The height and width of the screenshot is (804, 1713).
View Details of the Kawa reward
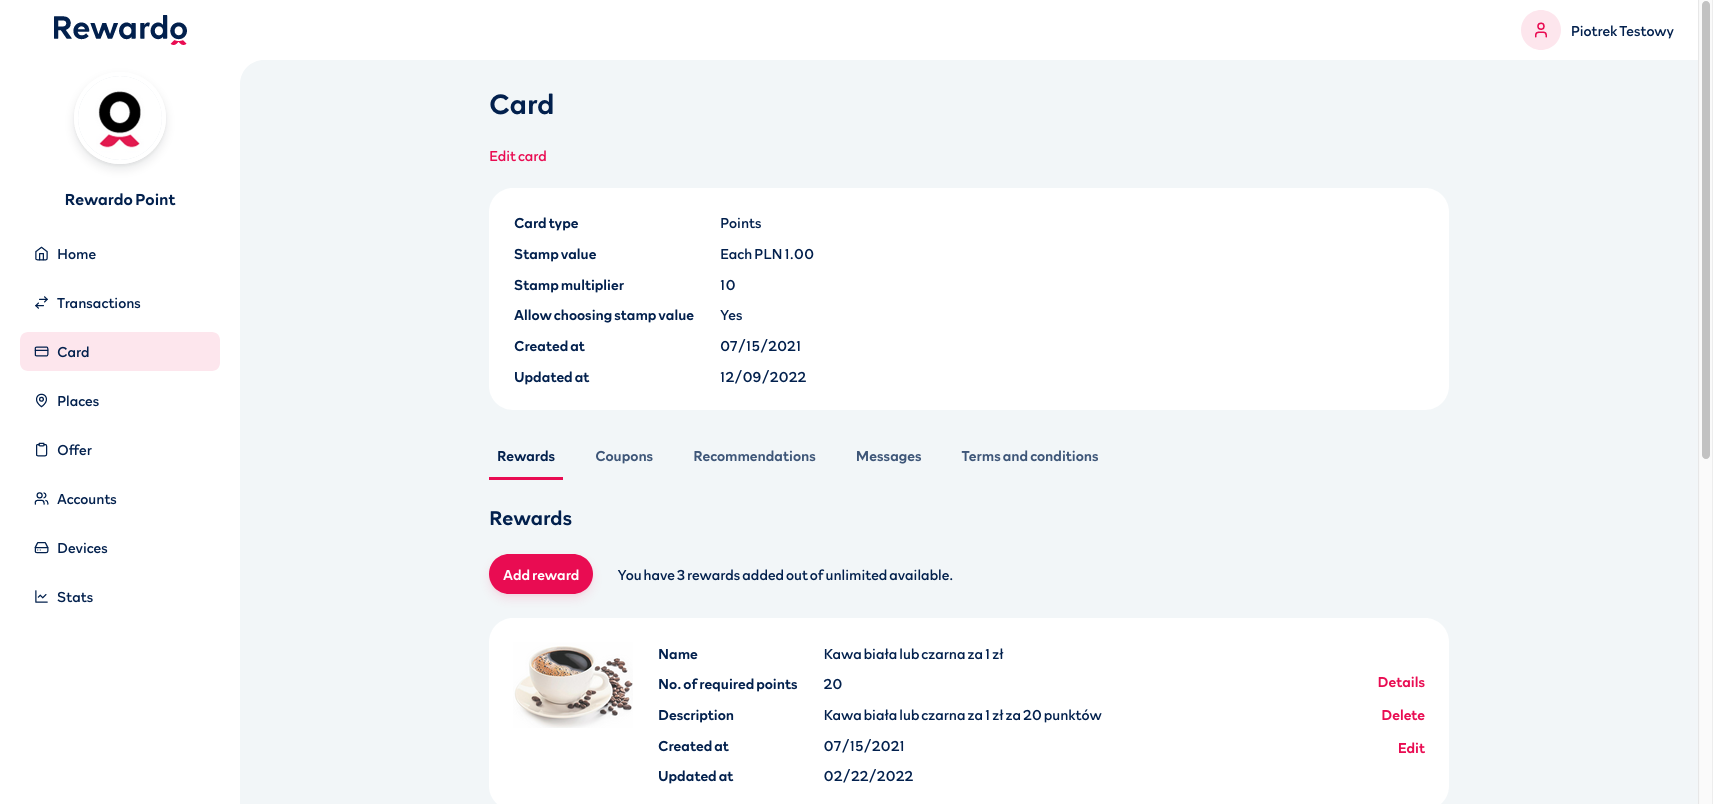pyautogui.click(x=1400, y=682)
